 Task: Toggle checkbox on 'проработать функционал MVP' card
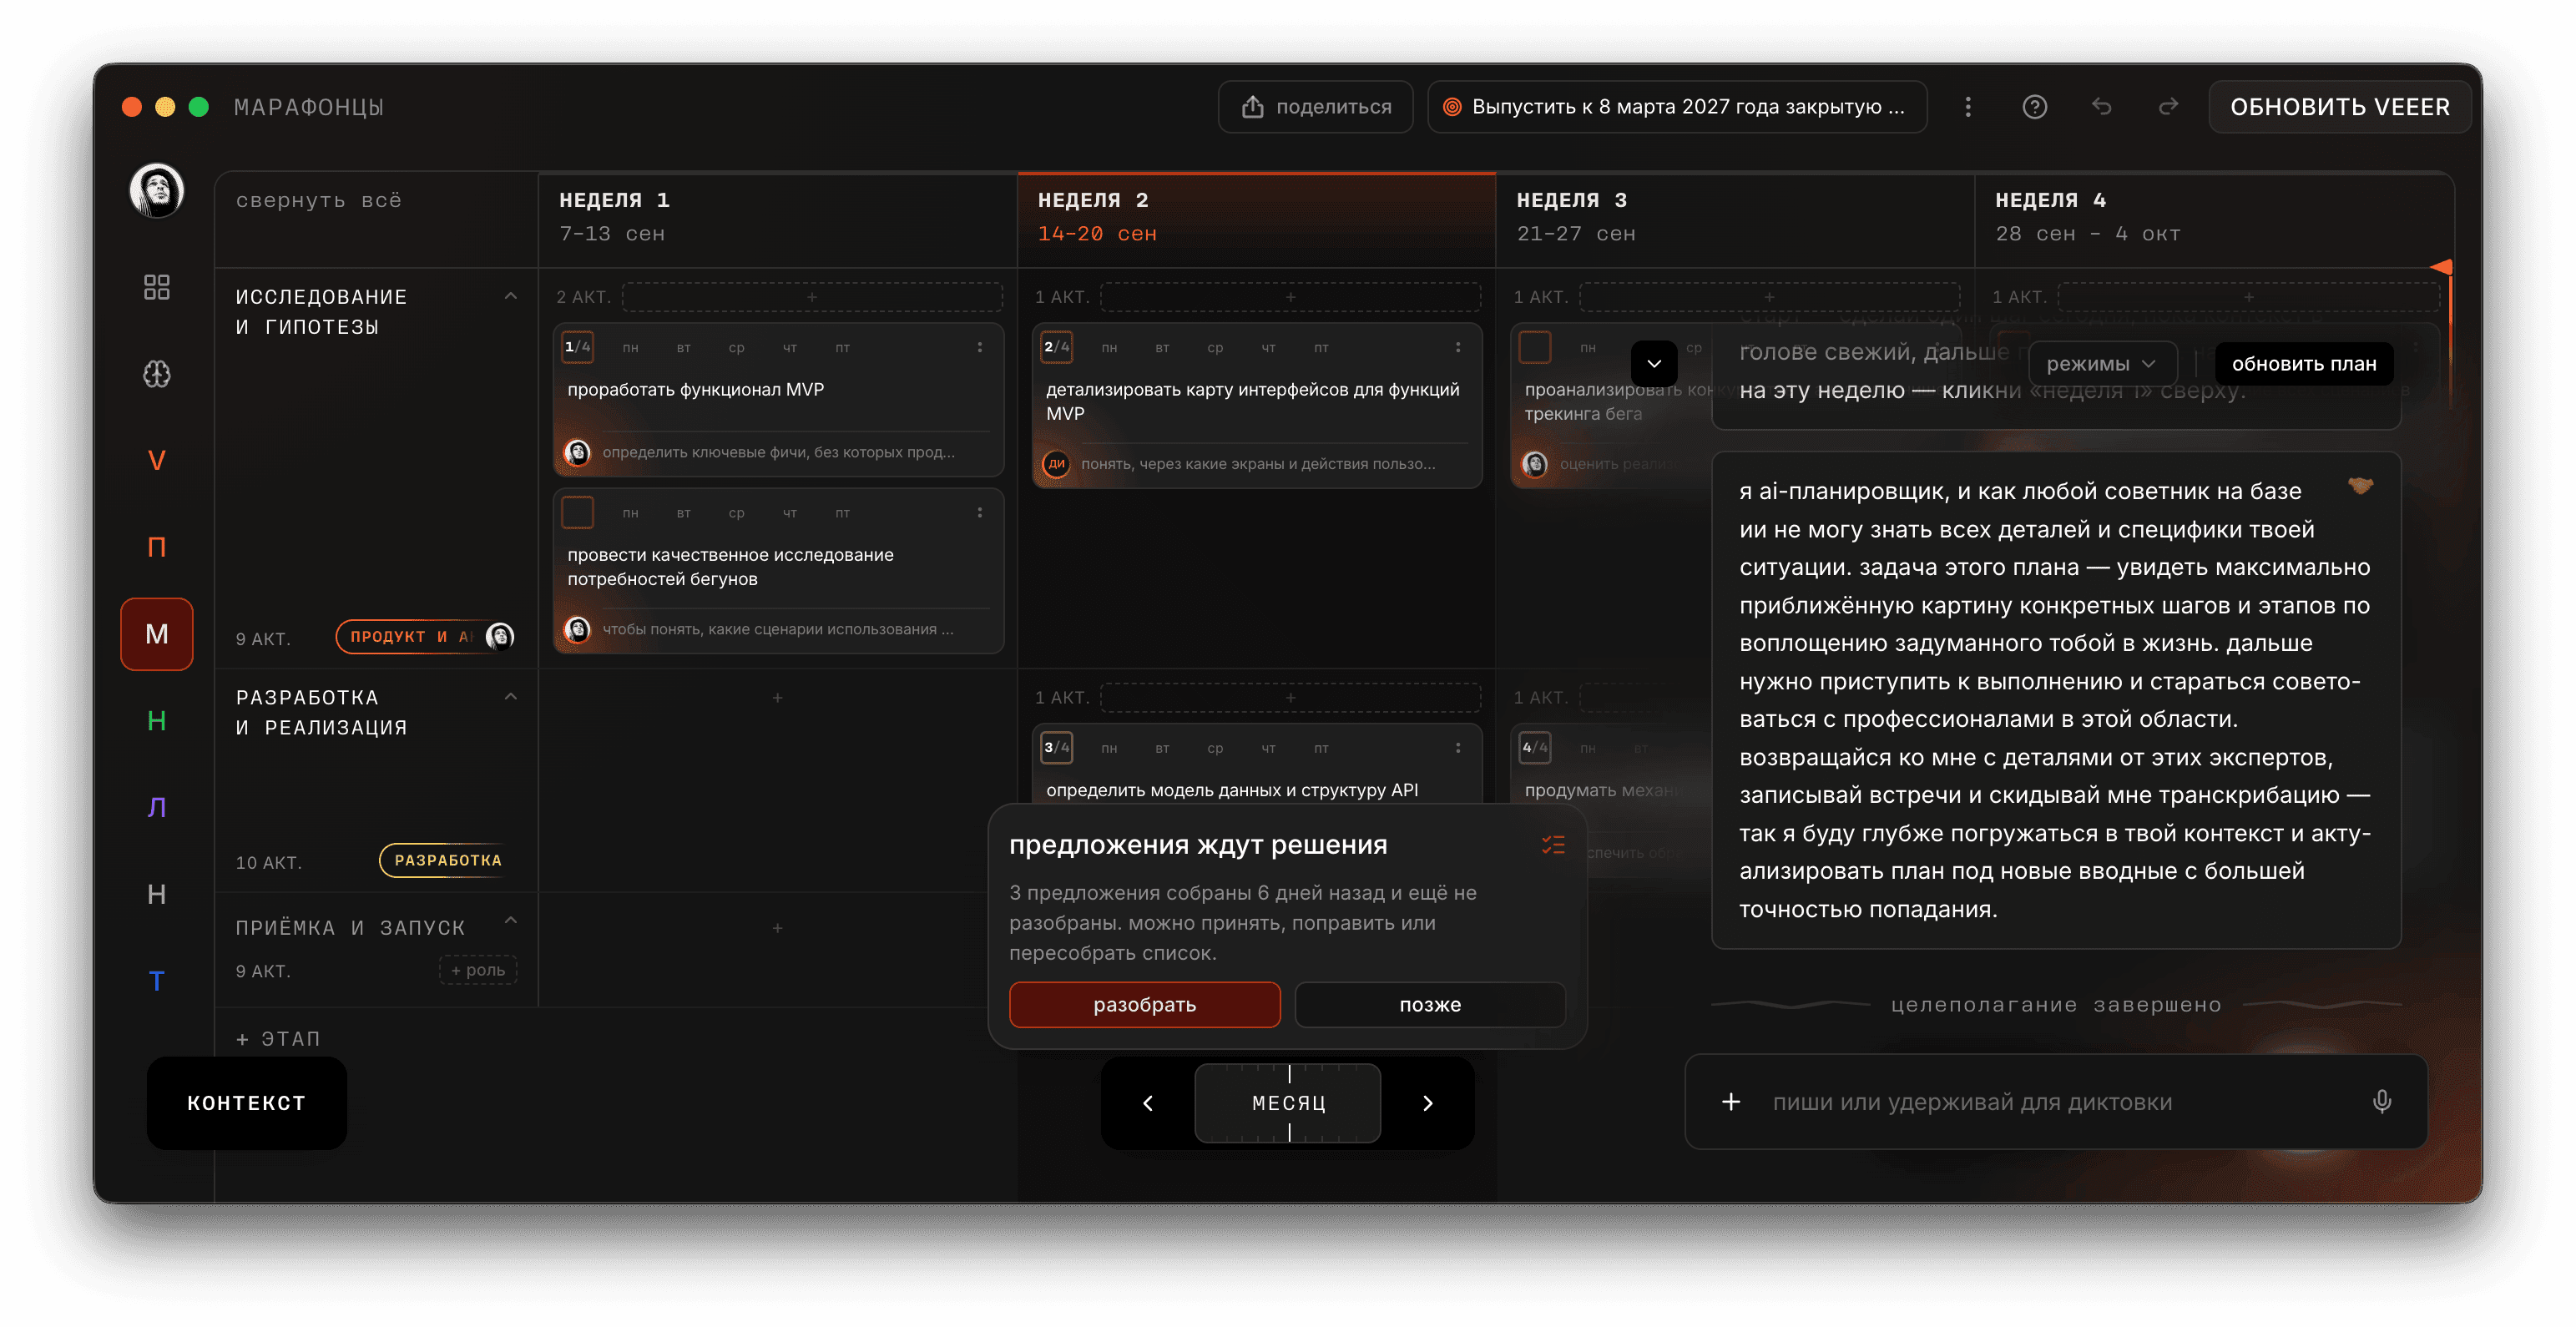[578, 347]
